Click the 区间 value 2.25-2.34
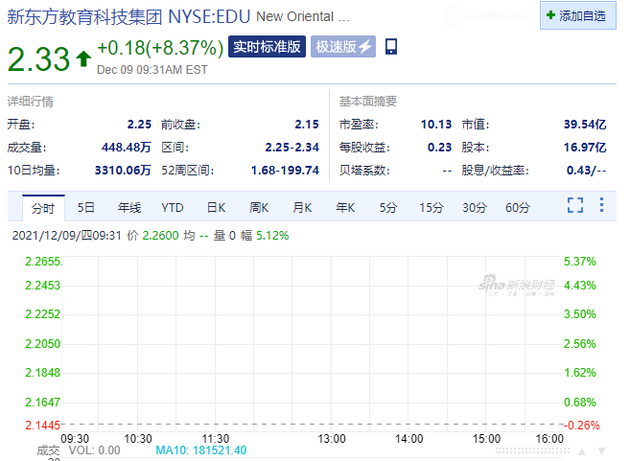Viewport: 630px width, 461px height. tap(292, 148)
